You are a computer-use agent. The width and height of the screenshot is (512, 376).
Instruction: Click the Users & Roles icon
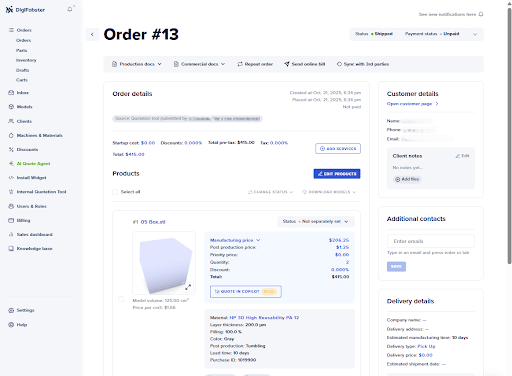point(11,206)
